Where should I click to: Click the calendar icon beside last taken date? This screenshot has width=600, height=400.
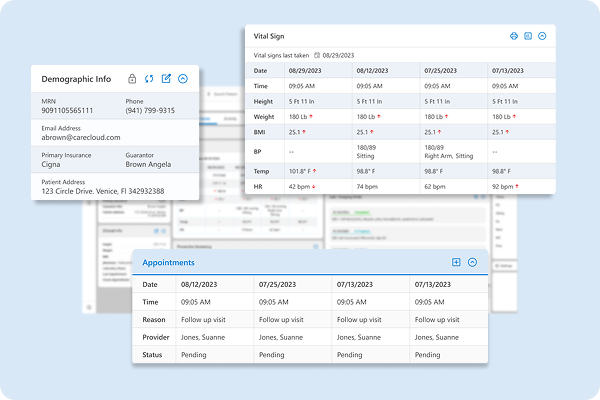(x=317, y=55)
